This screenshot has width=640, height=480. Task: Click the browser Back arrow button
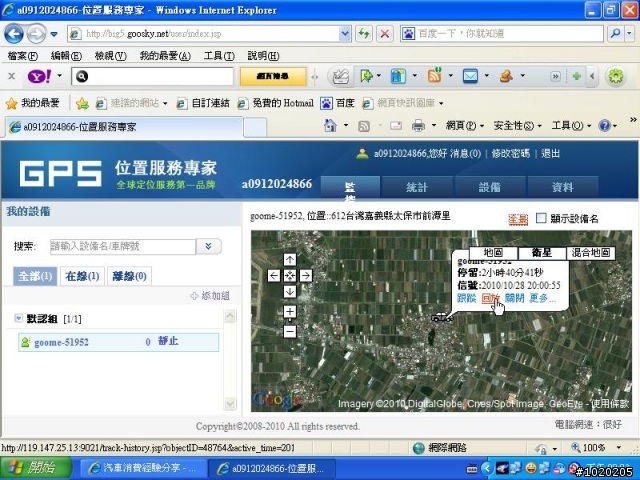[13, 34]
